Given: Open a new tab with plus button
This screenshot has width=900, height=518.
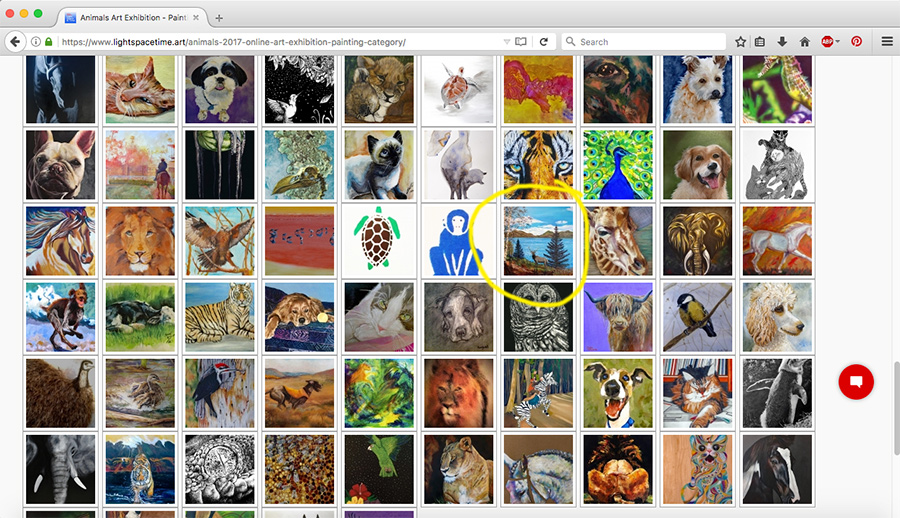Looking at the screenshot, I should click(x=219, y=18).
